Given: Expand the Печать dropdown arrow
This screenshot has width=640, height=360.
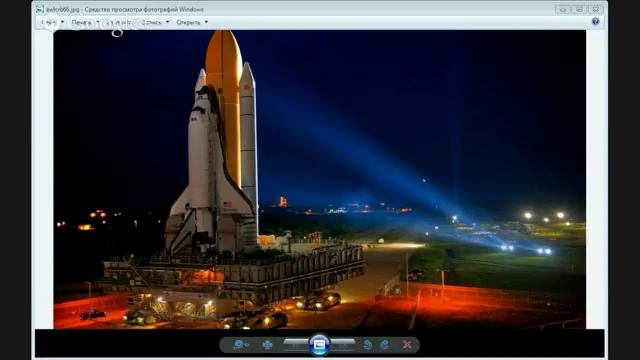Looking at the screenshot, I should click(x=98, y=22).
